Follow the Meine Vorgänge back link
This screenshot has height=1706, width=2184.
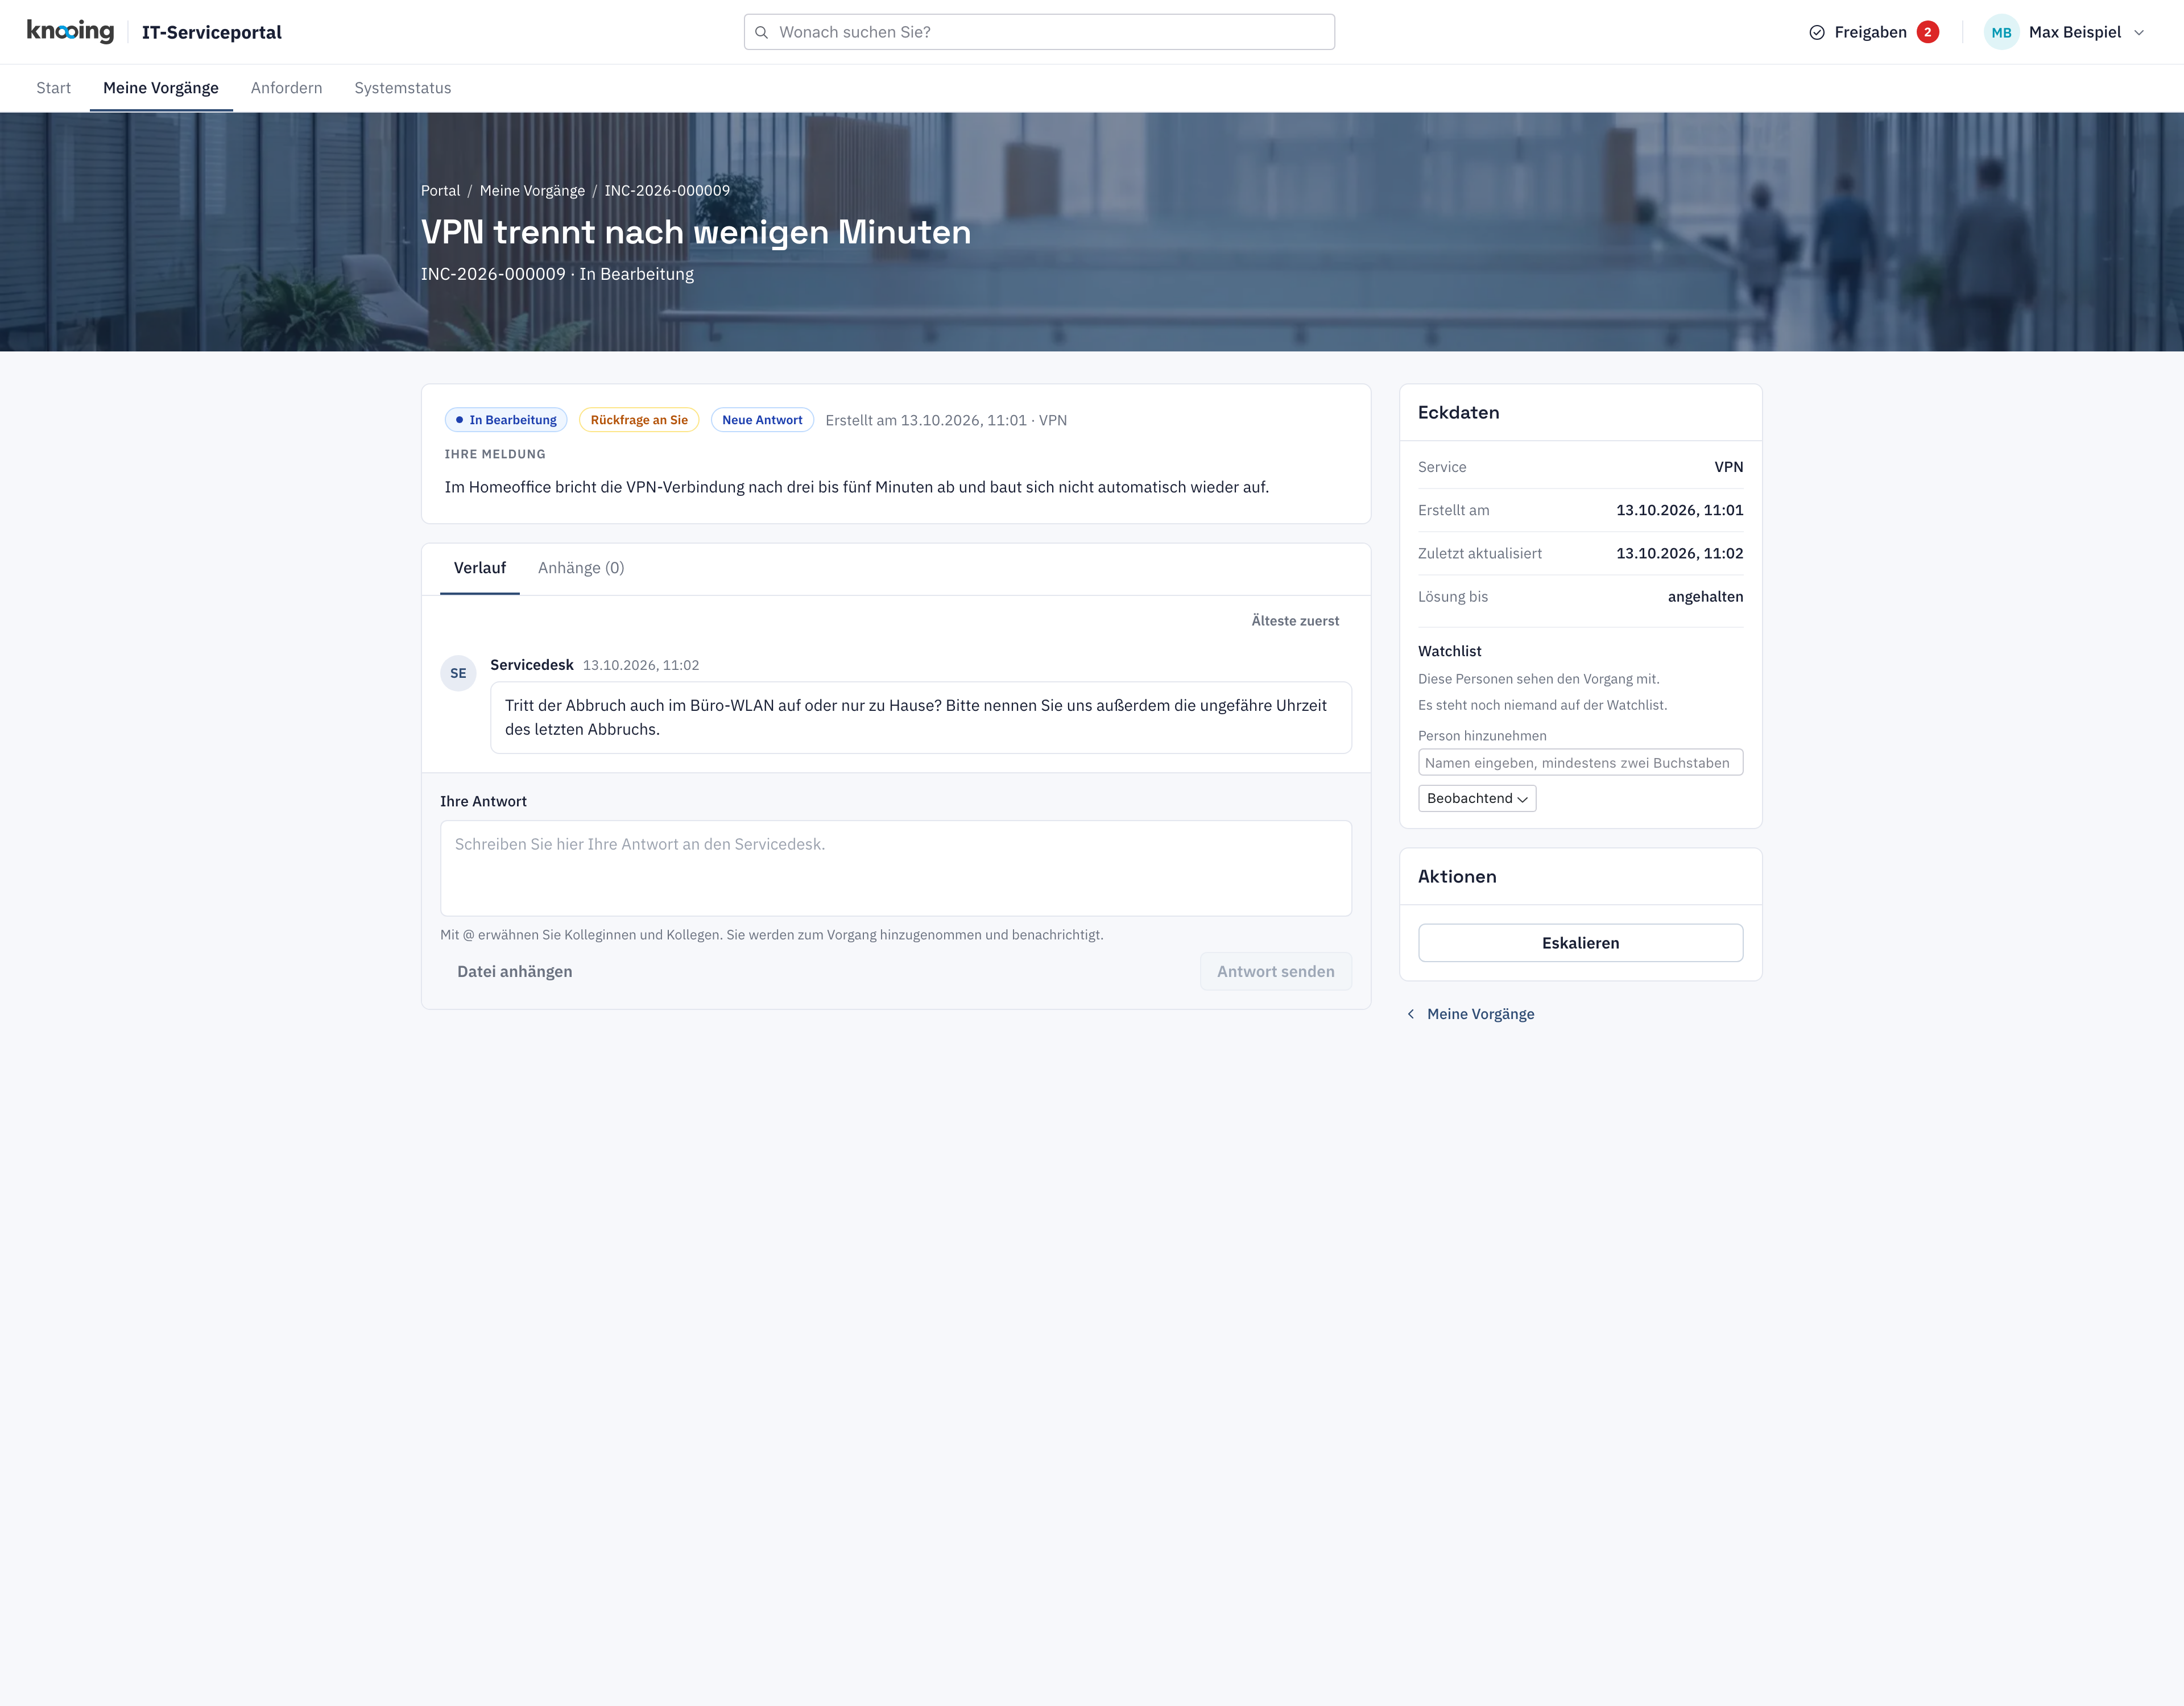click(1480, 1014)
